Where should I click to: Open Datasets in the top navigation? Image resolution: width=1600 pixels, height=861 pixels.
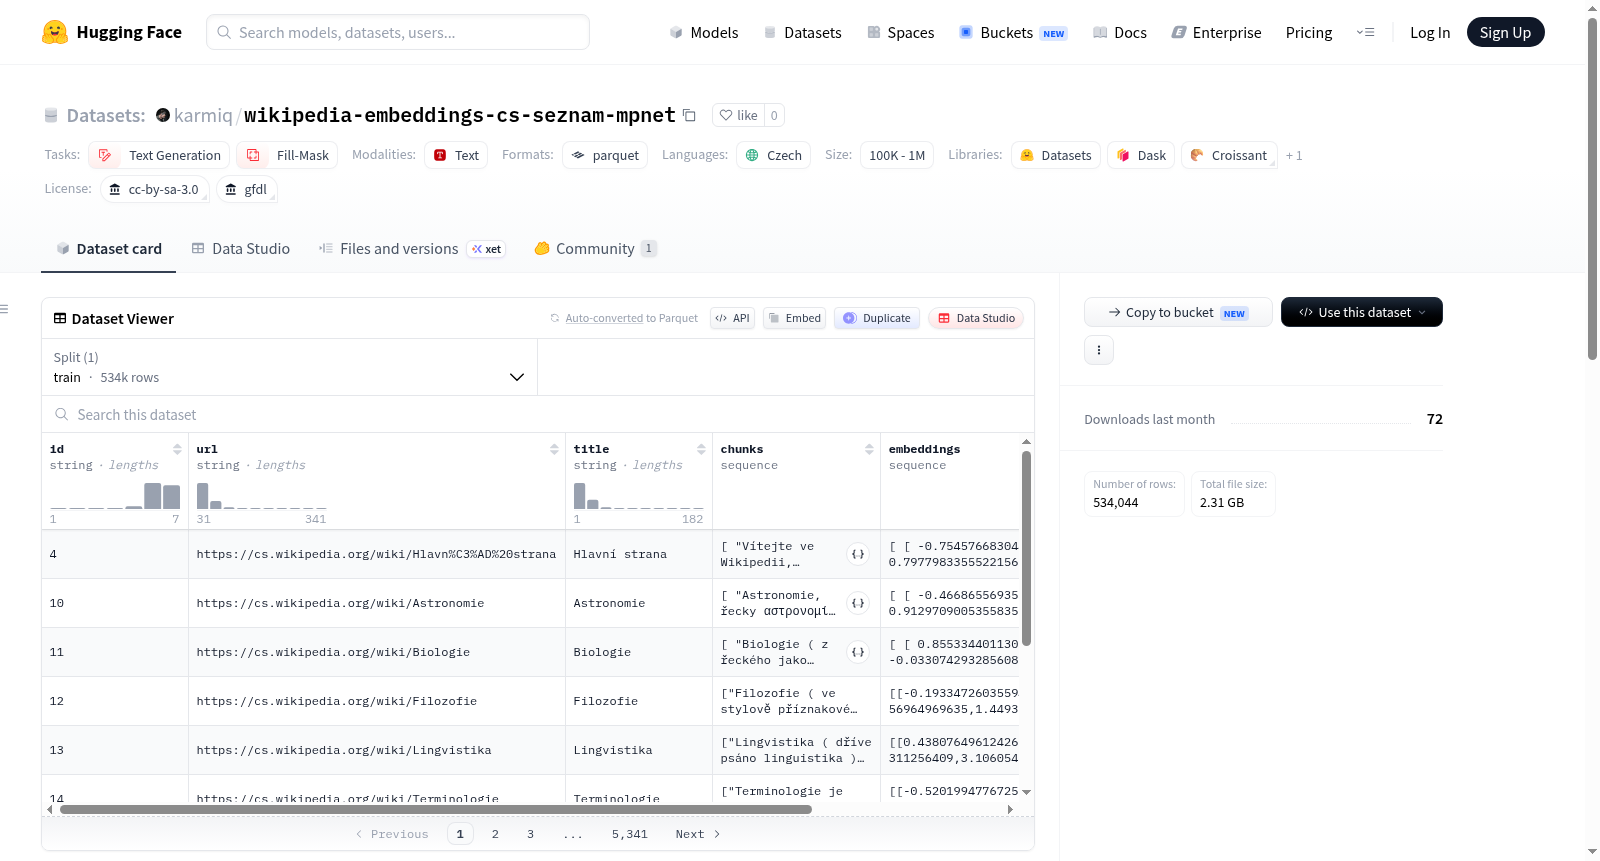click(802, 32)
